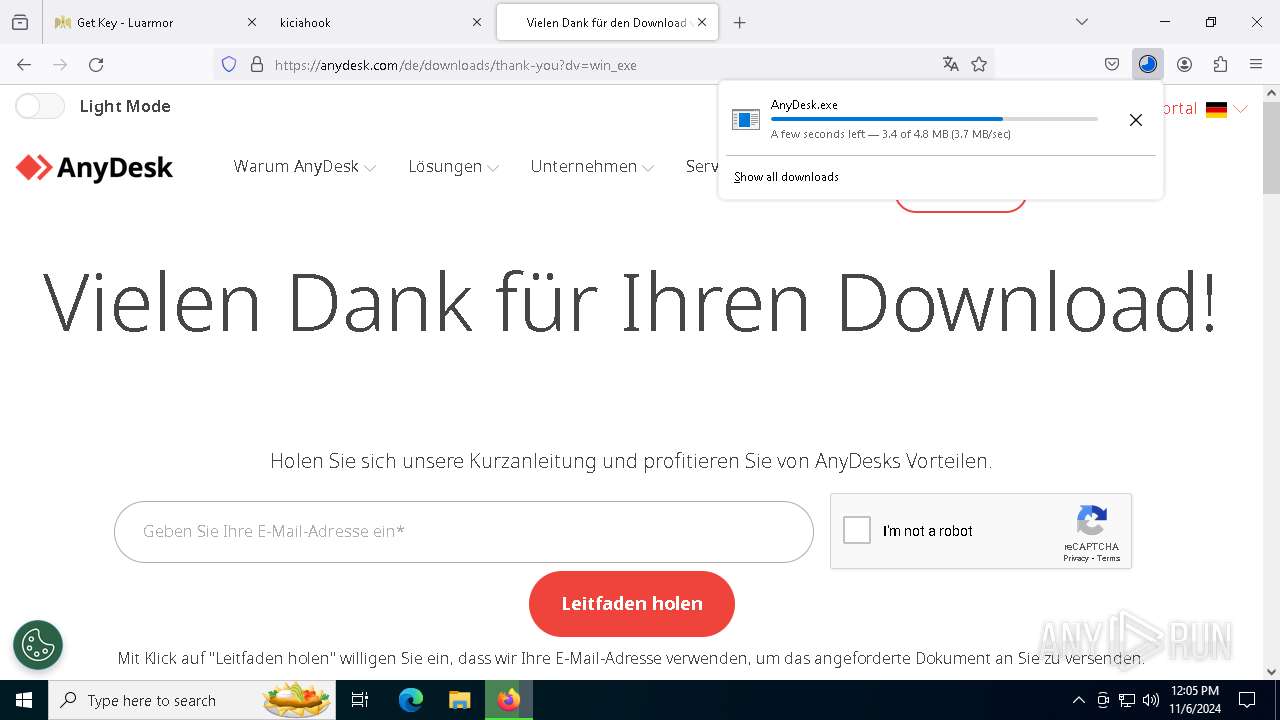Show hidden system tray icons

pos(1078,700)
